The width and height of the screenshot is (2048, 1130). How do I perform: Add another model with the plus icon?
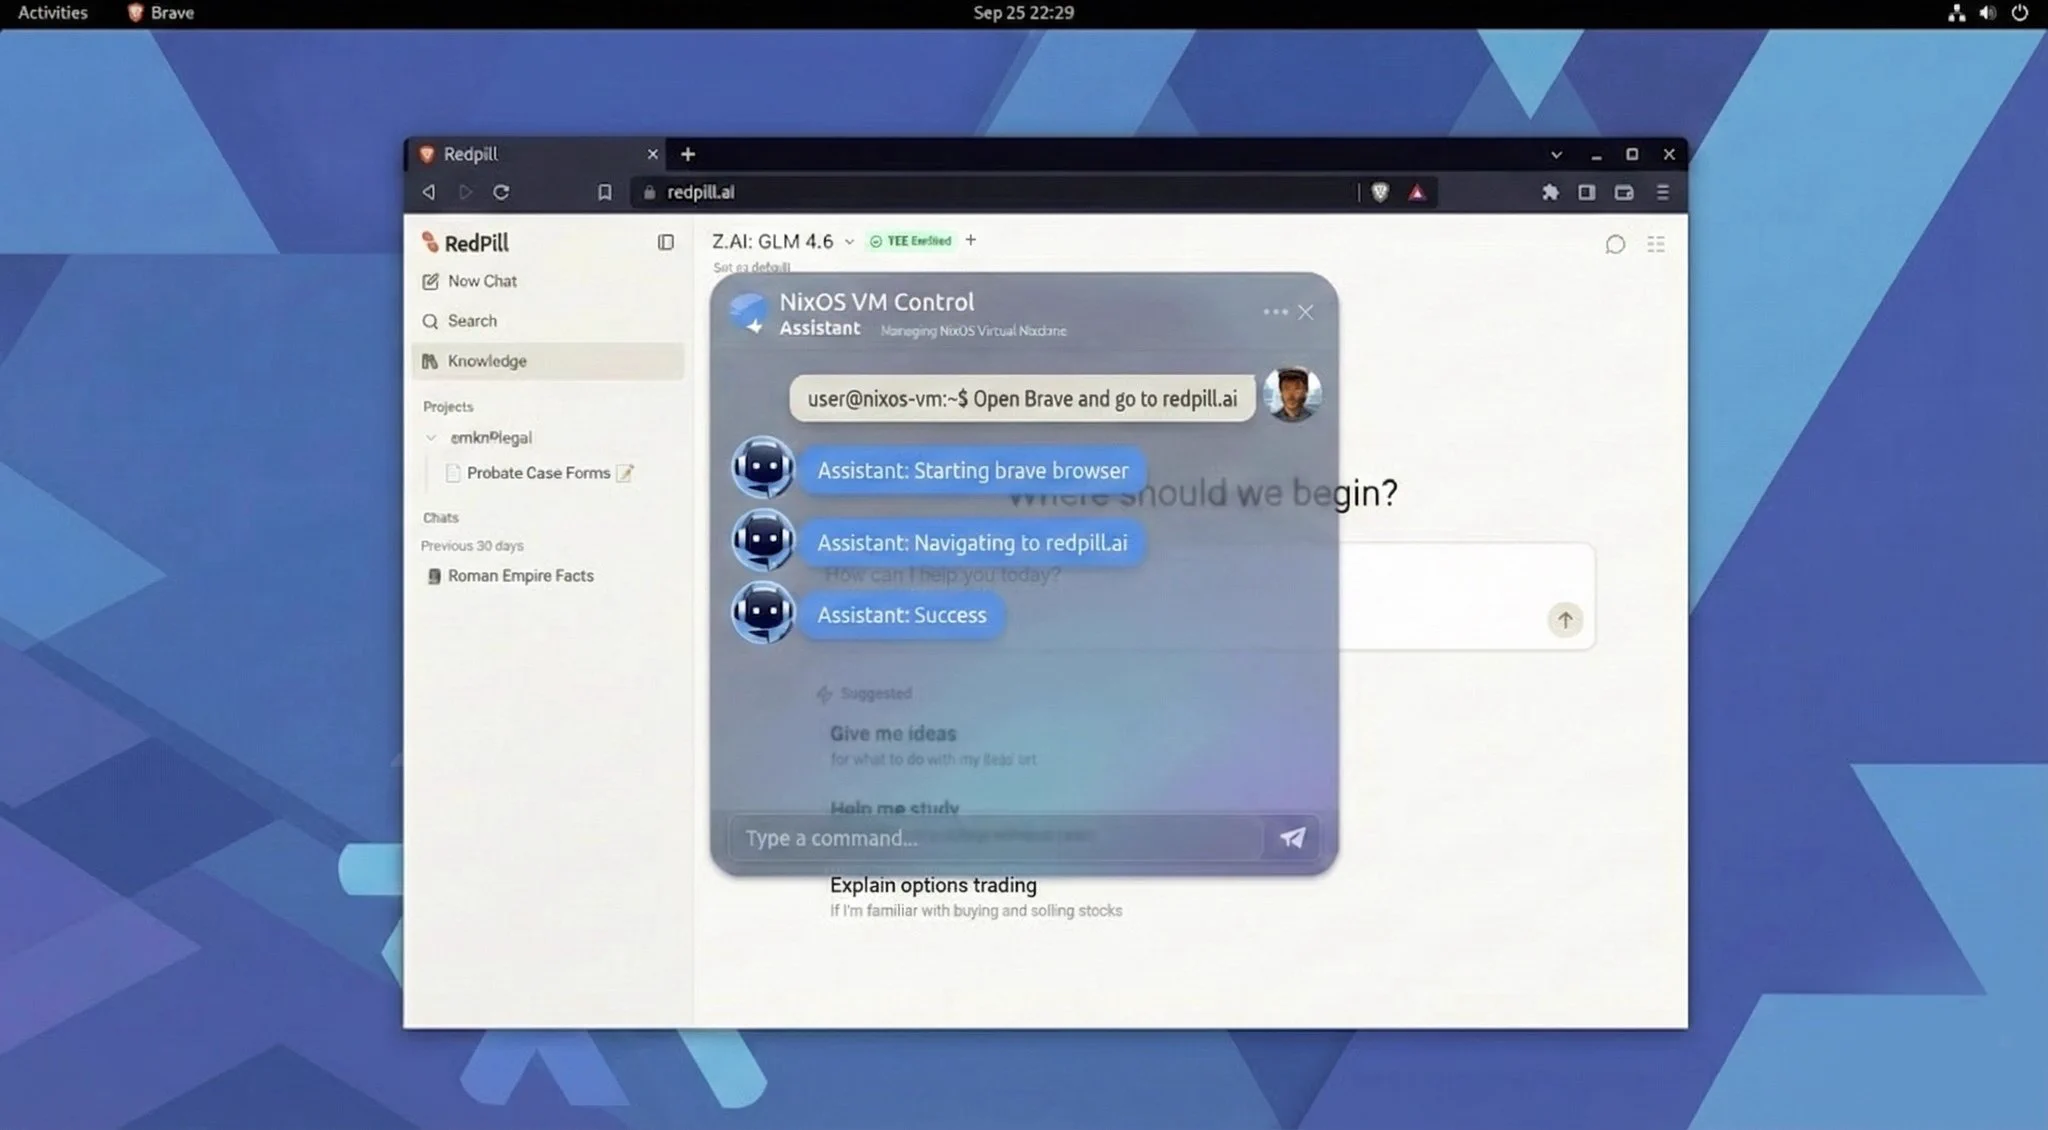(x=971, y=240)
